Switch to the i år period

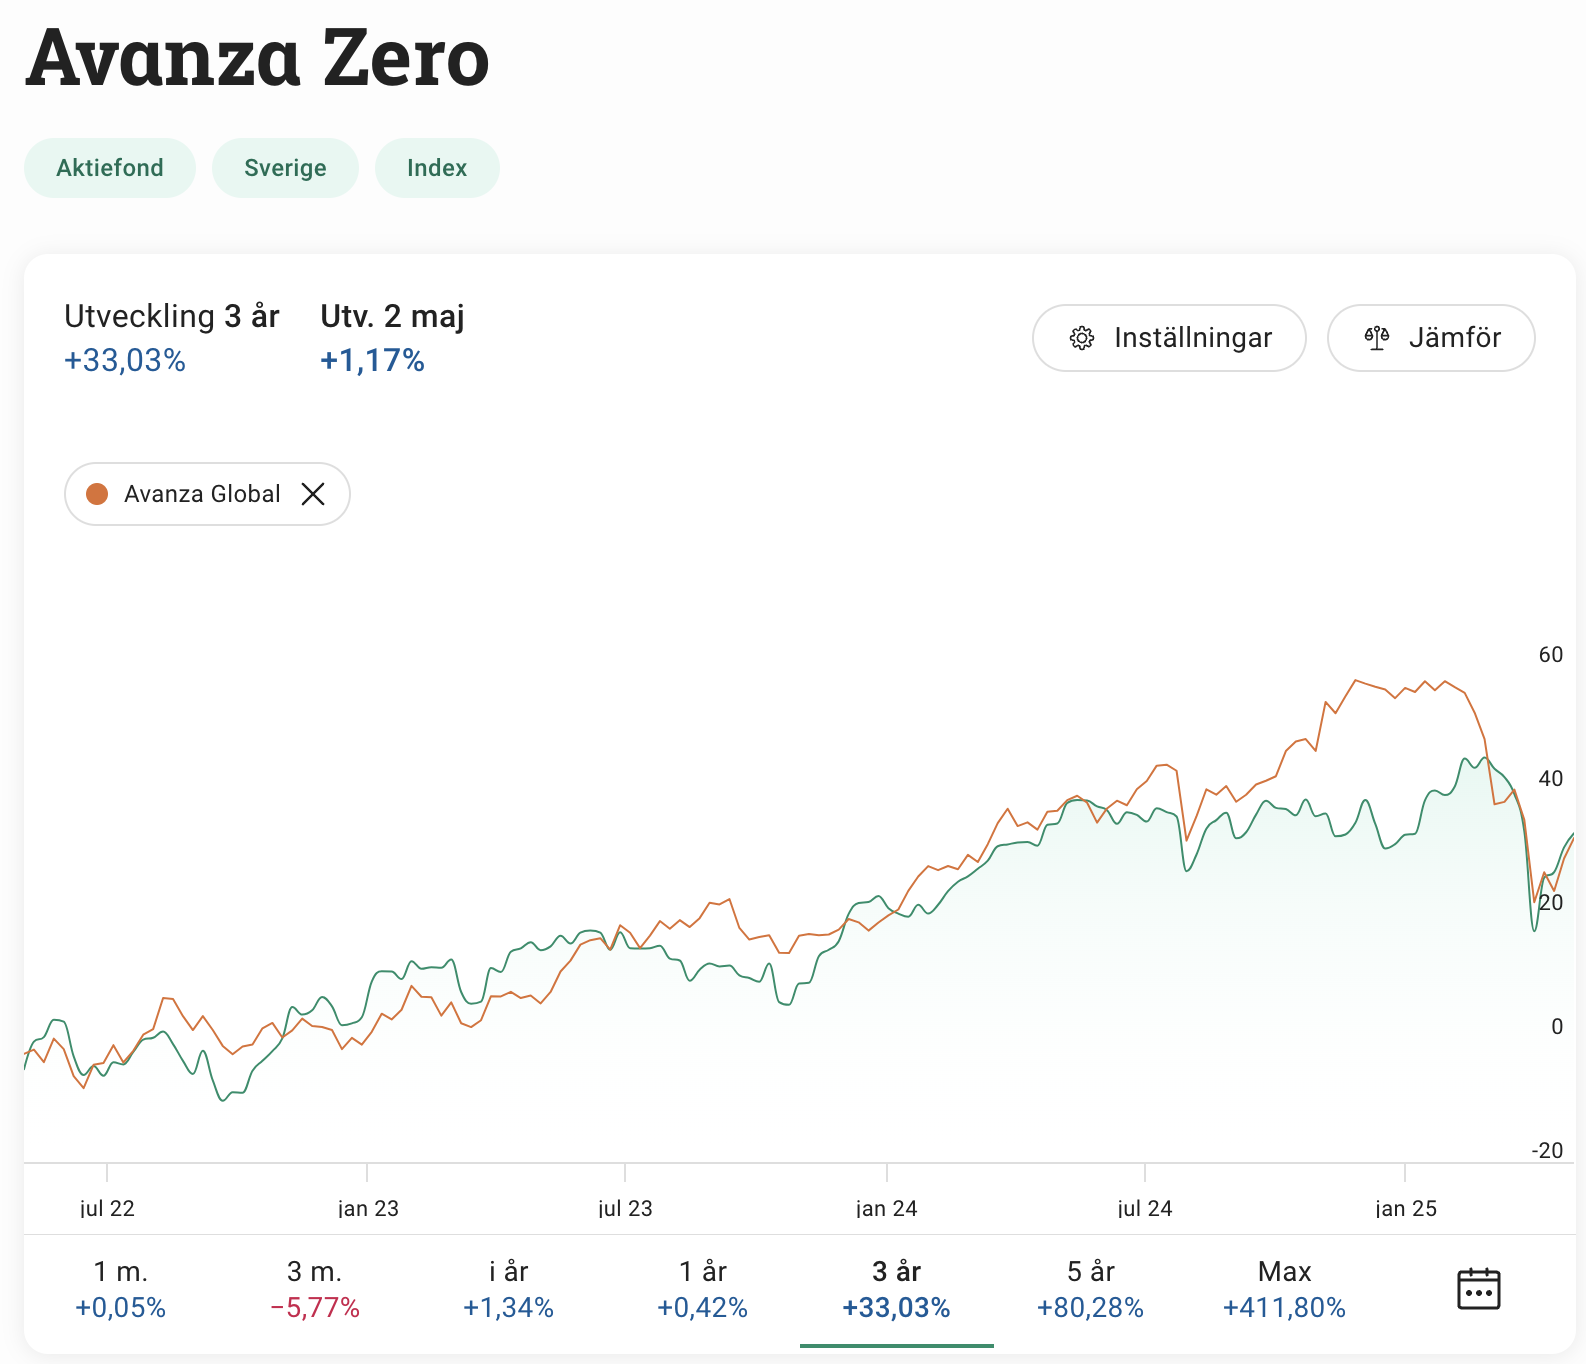click(508, 1289)
